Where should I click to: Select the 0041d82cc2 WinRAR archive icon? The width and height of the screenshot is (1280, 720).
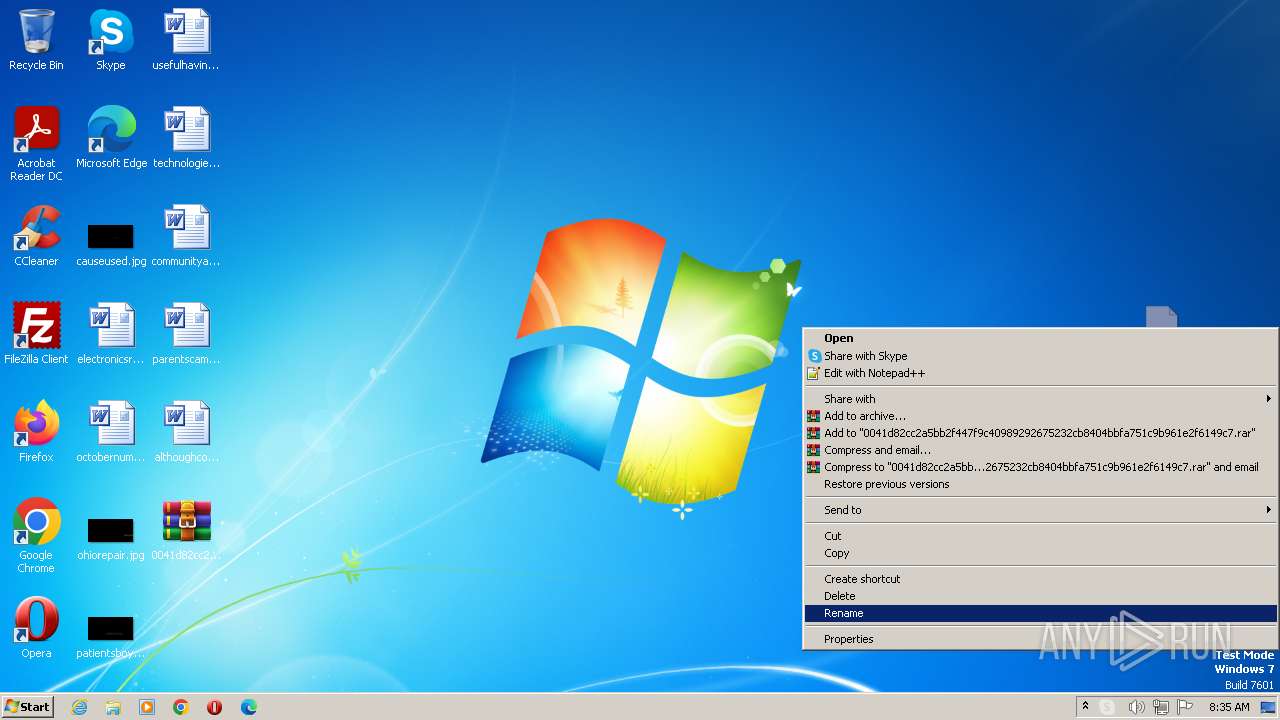pos(186,530)
